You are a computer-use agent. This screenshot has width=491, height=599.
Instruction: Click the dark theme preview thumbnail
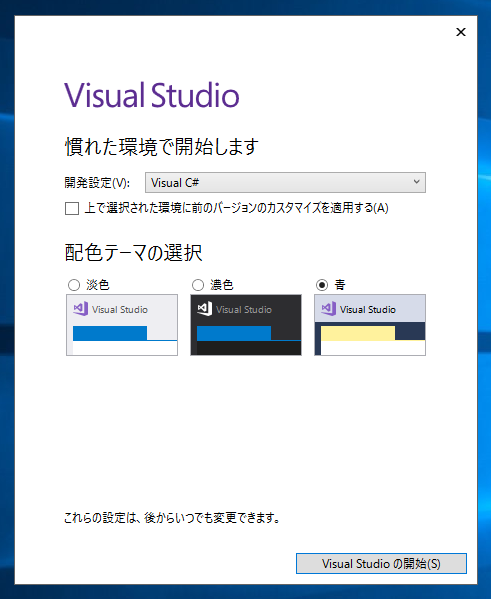[246, 325]
